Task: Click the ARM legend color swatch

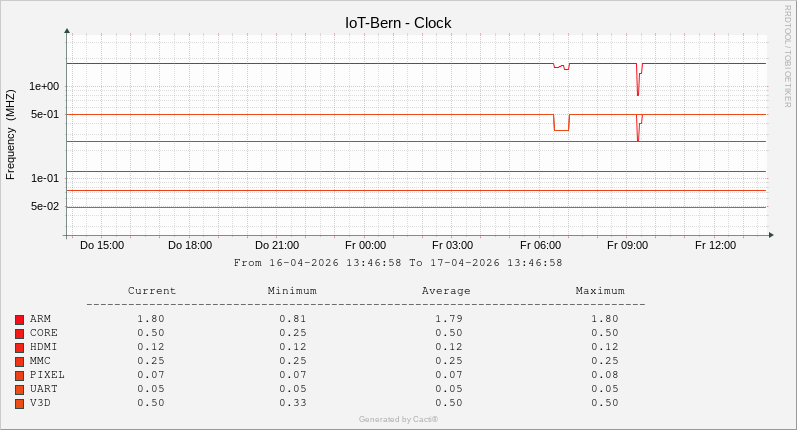Action: pyautogui.click(x=19, y=319)
